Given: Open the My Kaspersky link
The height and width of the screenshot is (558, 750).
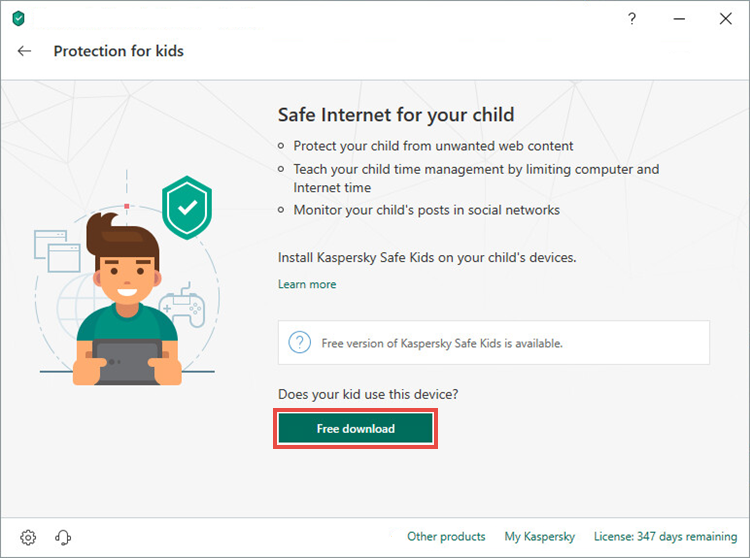Looking at the screenshot, I should 539,537.
